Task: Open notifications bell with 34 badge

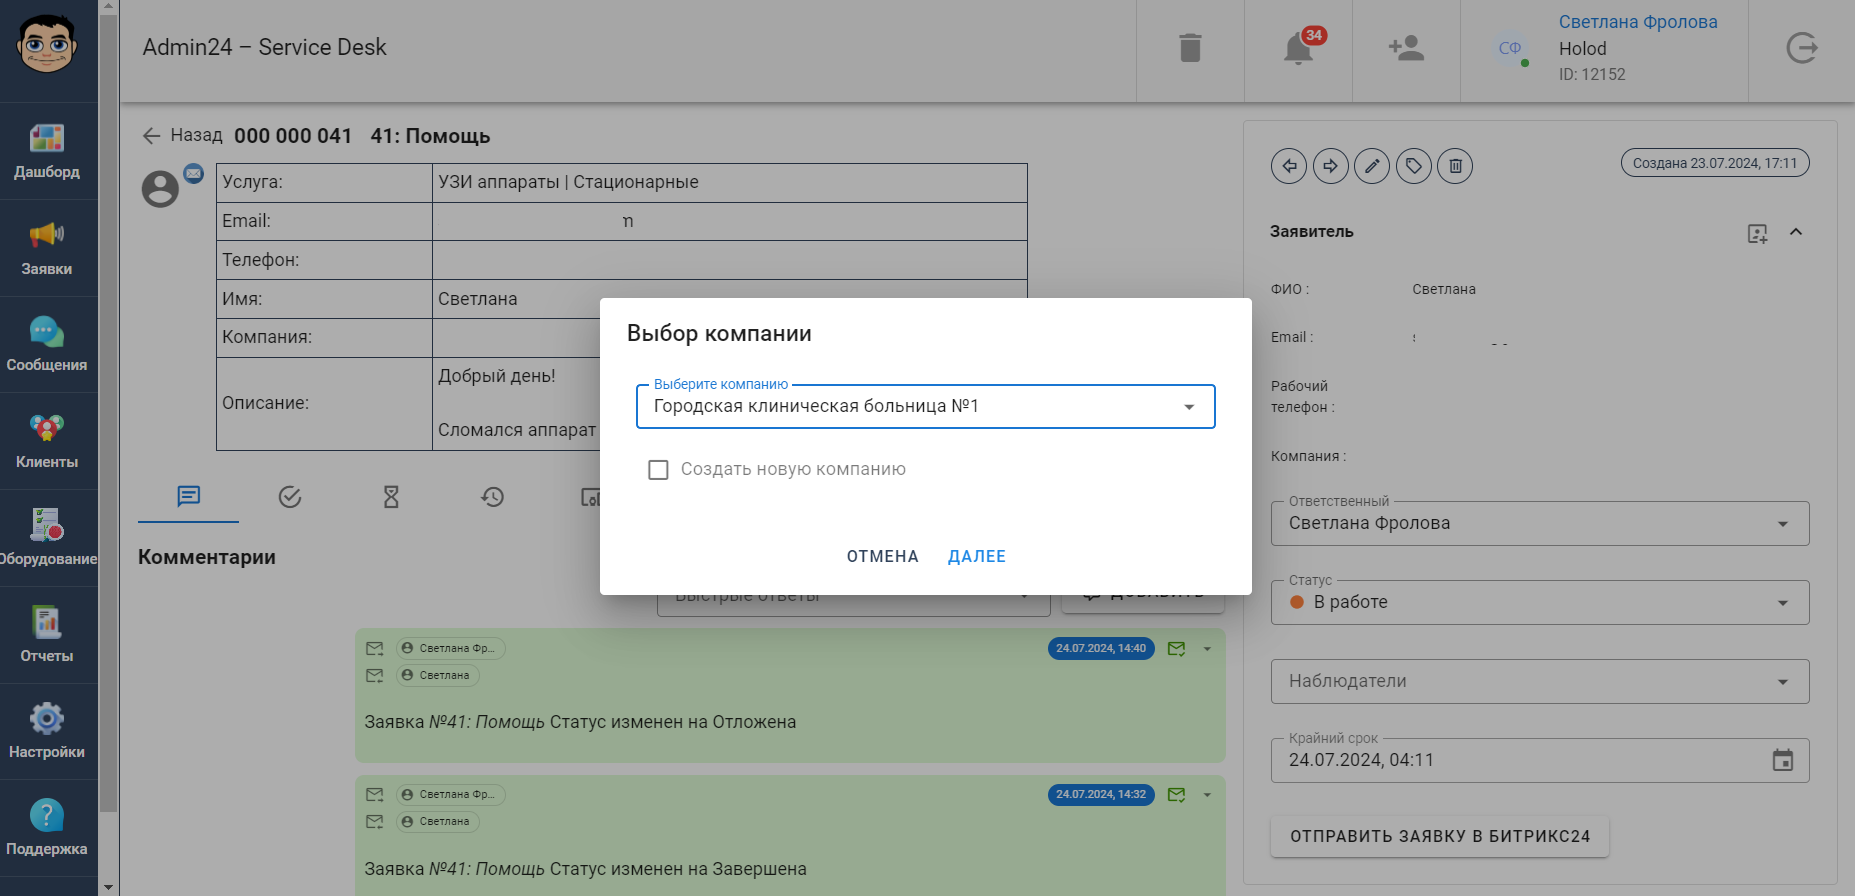Action: click(x=1298, y=48)
